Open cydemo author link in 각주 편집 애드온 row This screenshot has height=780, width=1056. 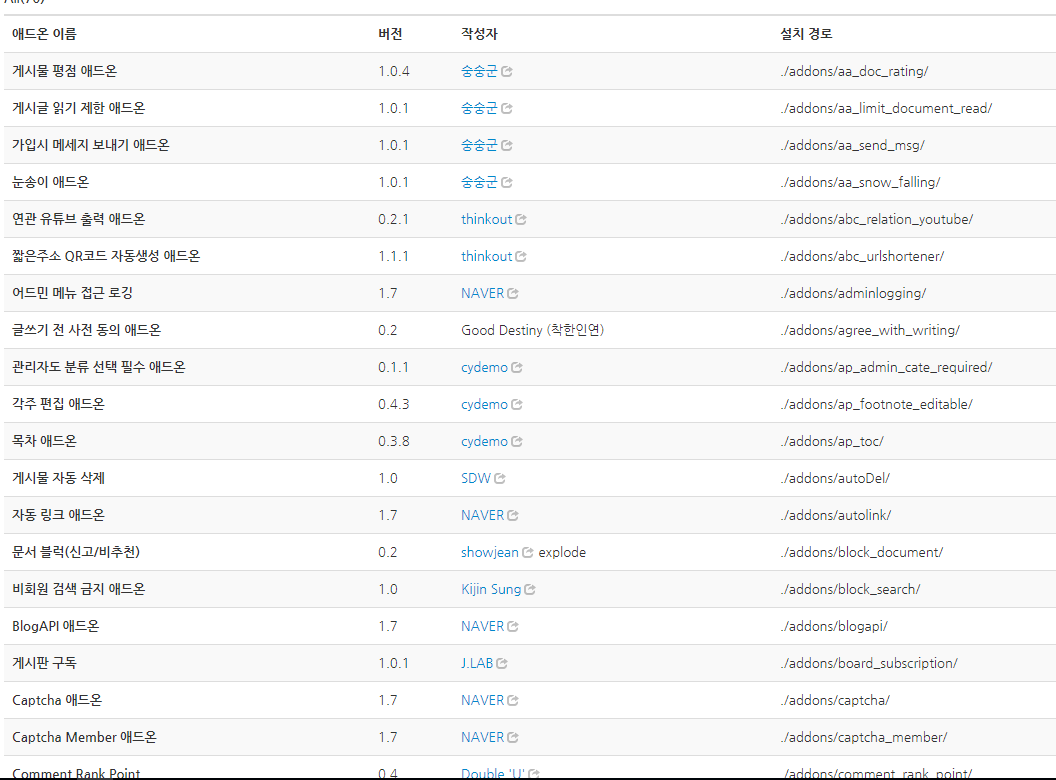pos(484,404)
